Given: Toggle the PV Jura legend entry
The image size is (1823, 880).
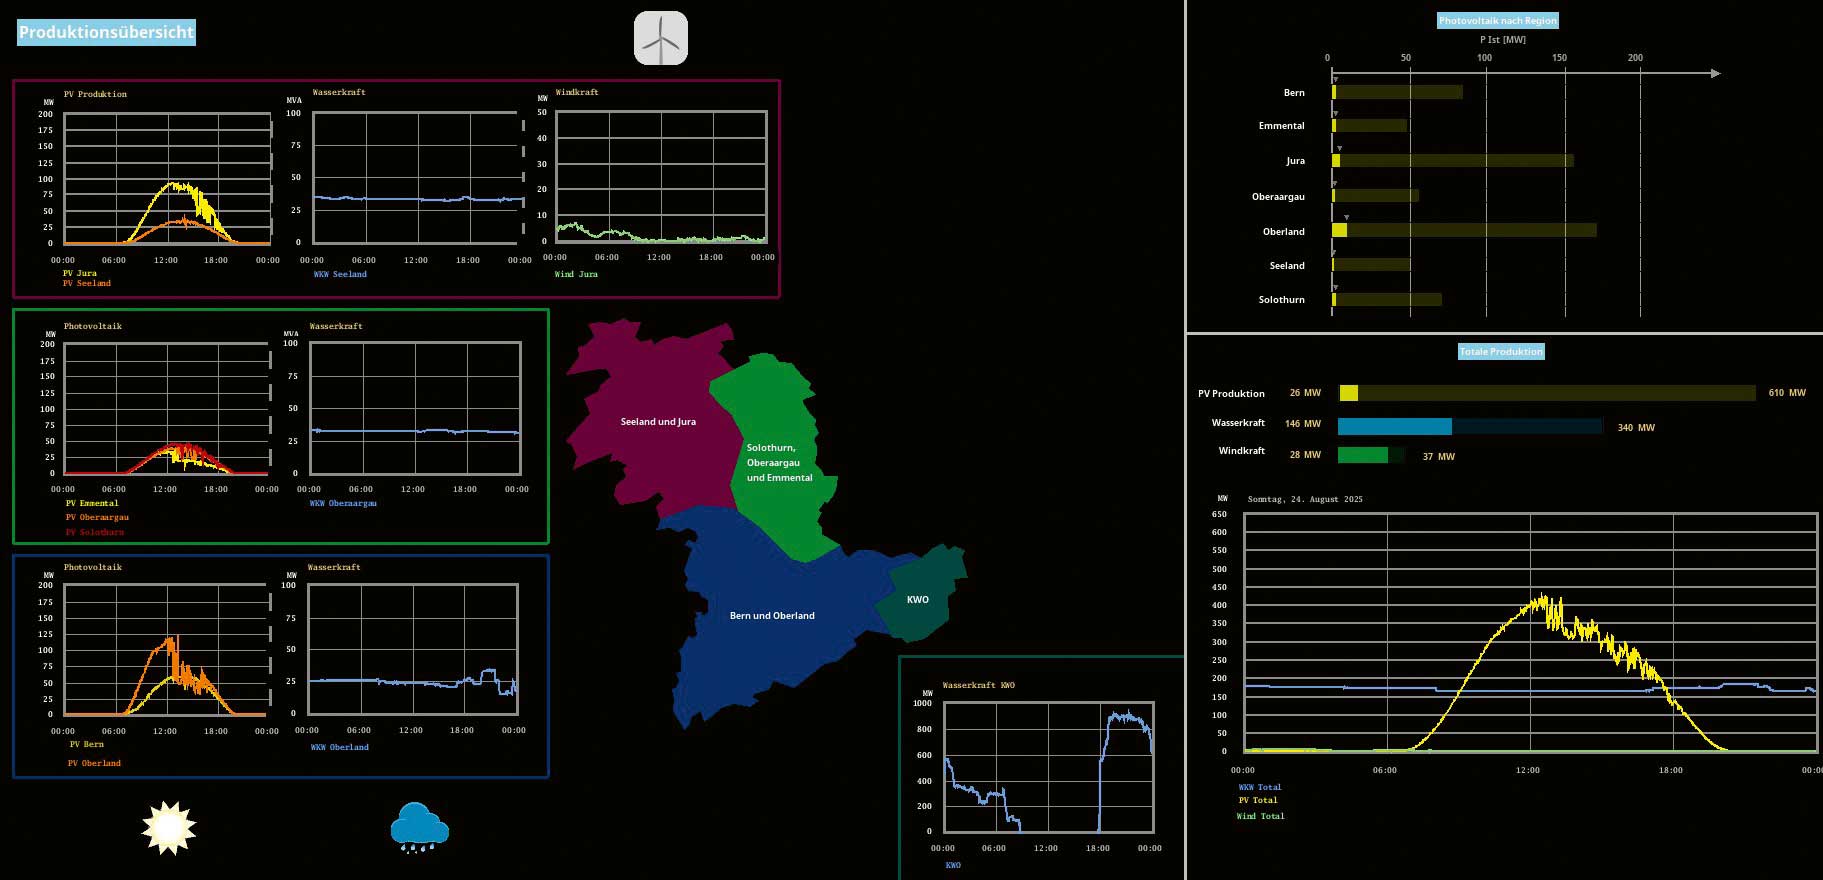Looking at the screenshot, I should [80, 273].
